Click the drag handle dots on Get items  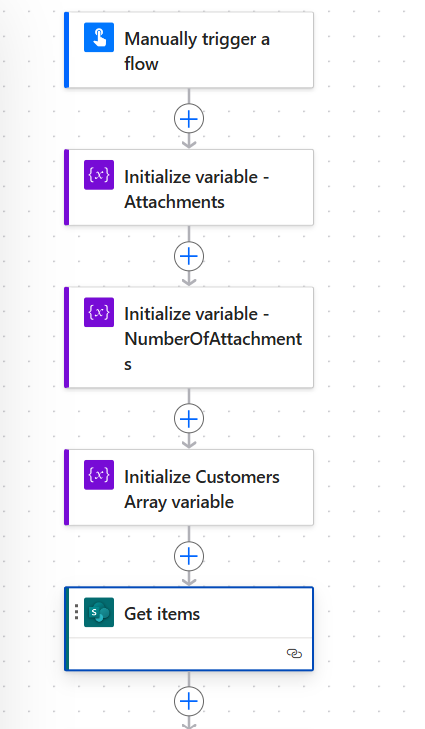pos(76,612)
